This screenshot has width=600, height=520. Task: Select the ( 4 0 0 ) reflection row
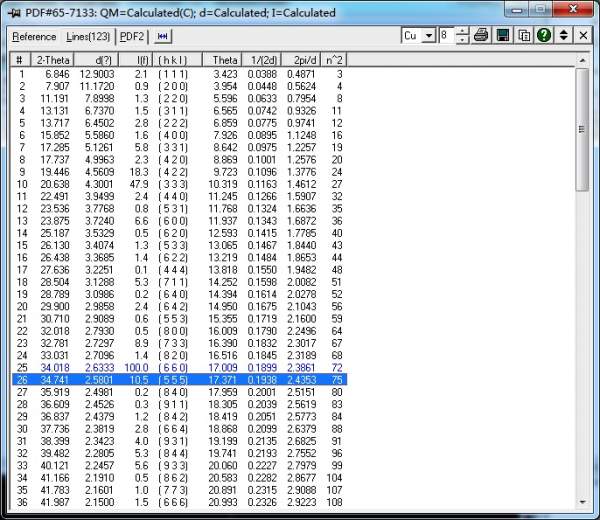coord(178,135)
